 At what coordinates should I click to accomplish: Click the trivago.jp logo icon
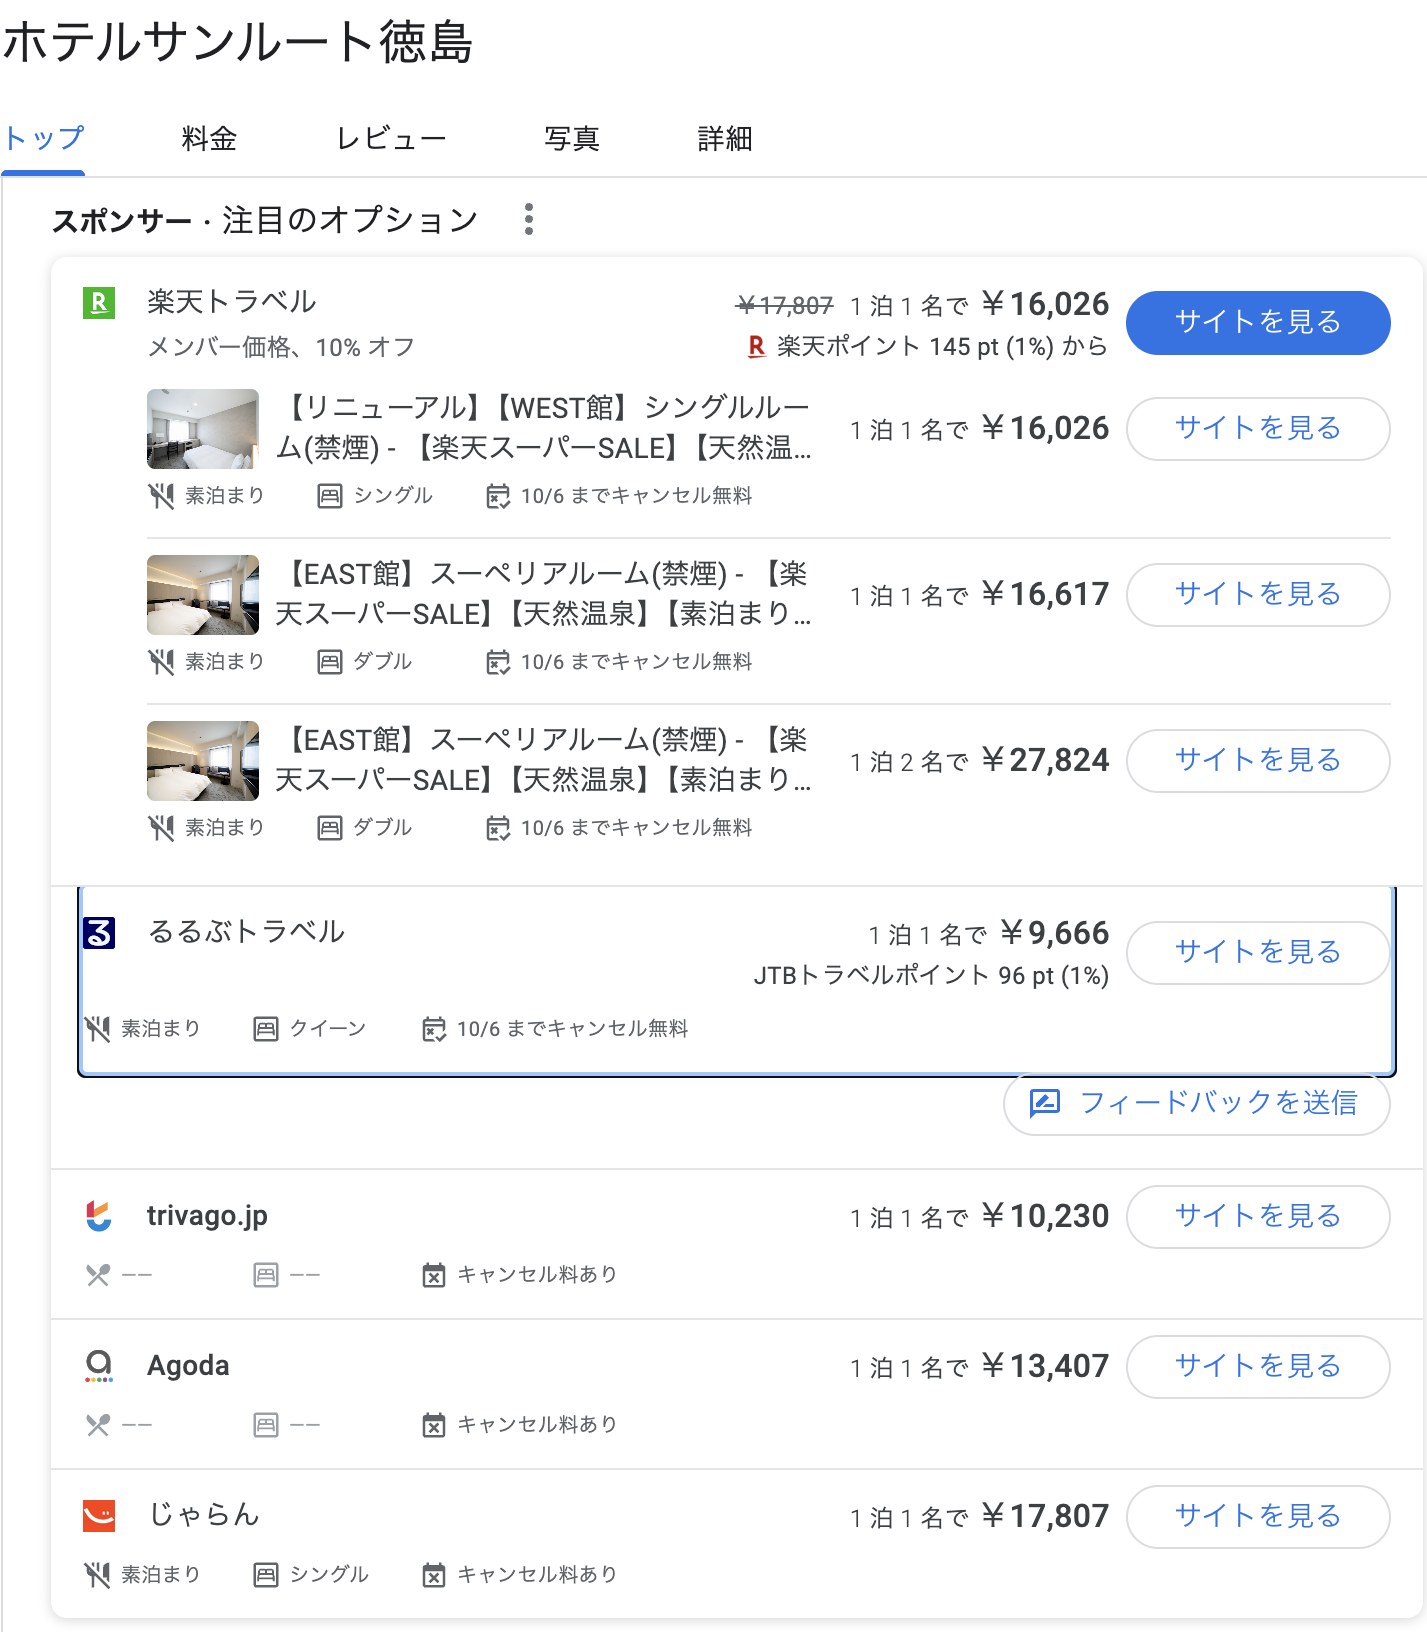(x=99, y=1216)
